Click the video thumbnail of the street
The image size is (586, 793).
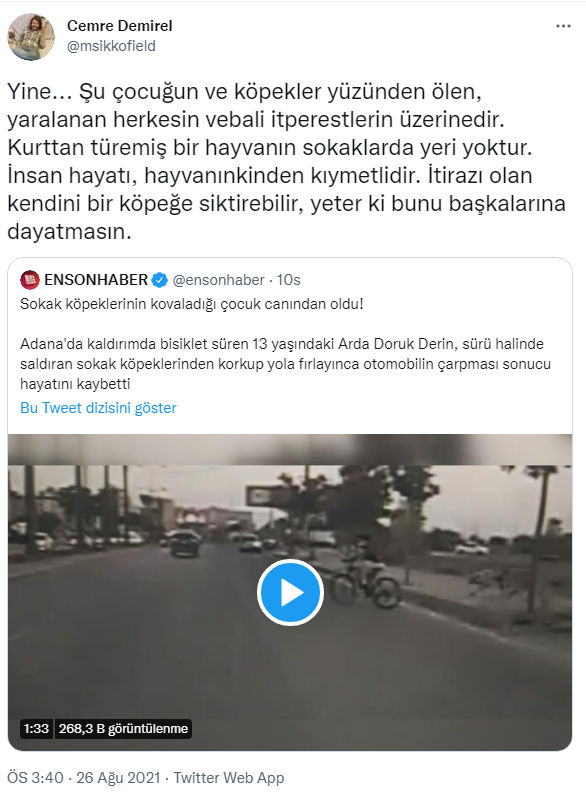coord(290,592)
